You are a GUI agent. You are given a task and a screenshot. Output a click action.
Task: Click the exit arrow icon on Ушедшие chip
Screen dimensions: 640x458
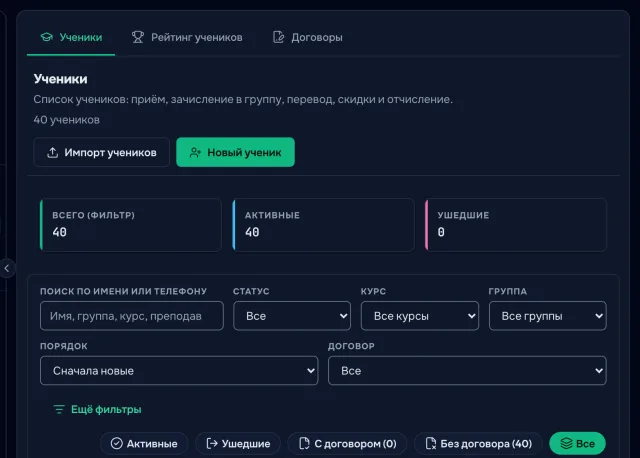[212, 444]
